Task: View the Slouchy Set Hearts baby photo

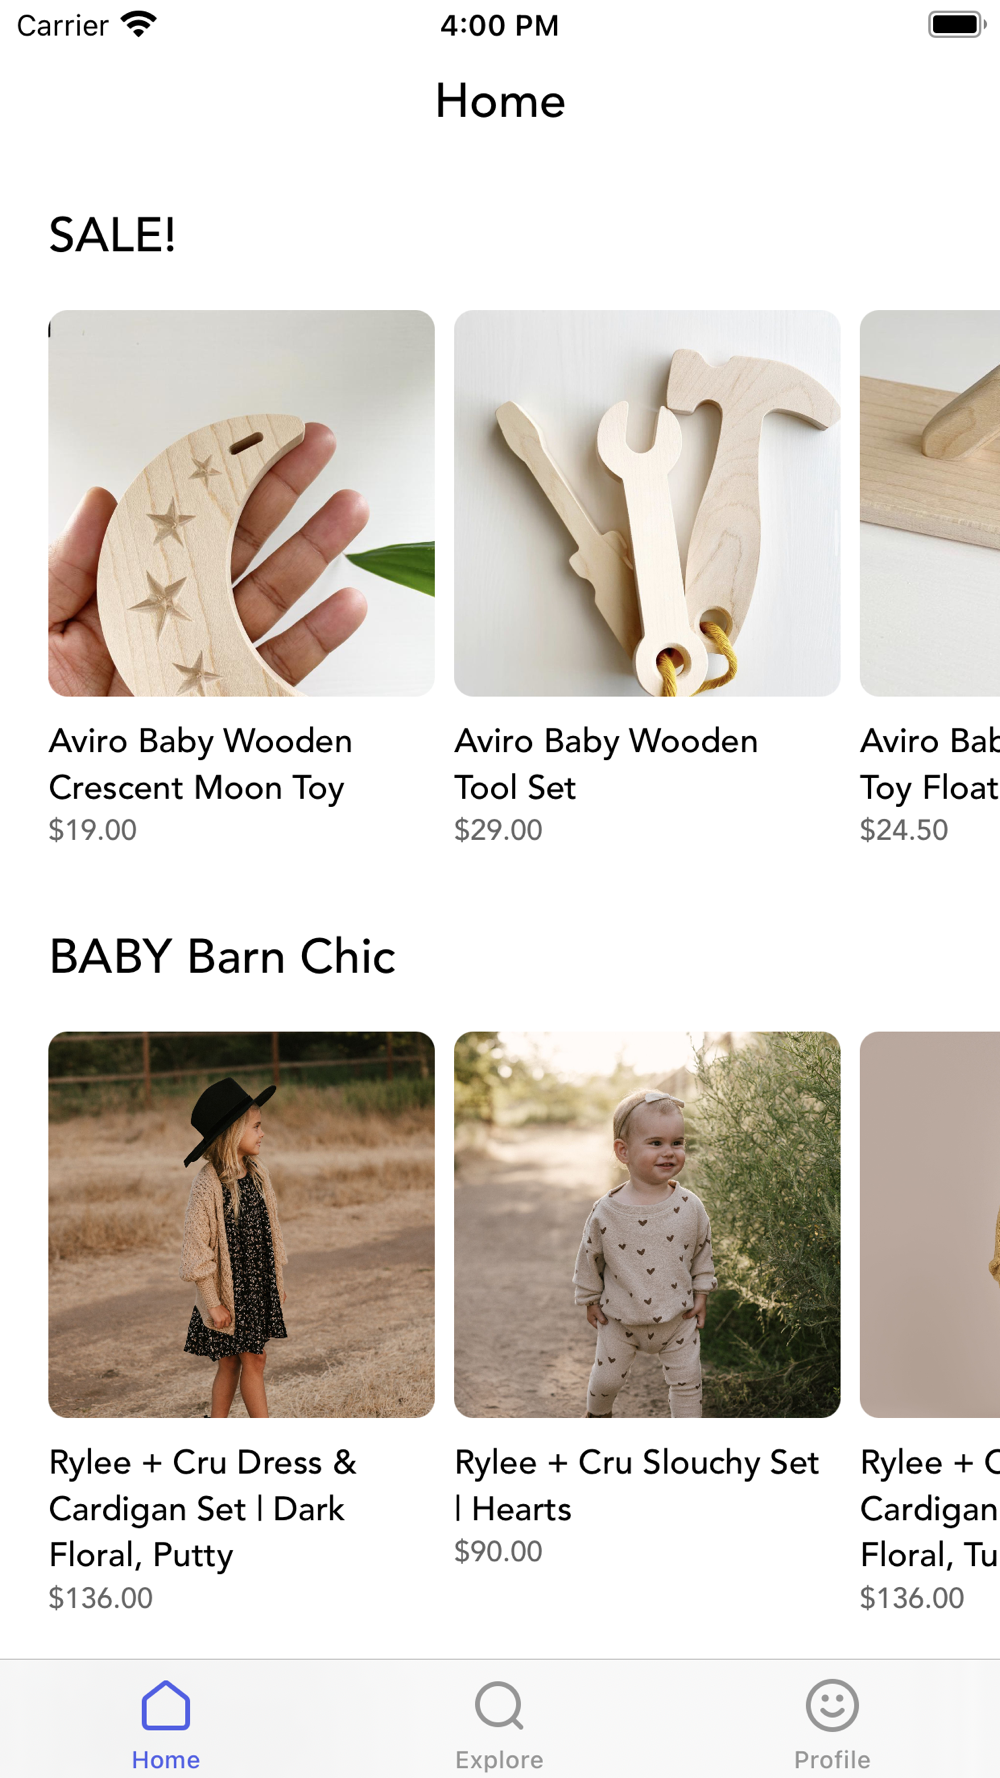Action: pos(647,1225)
